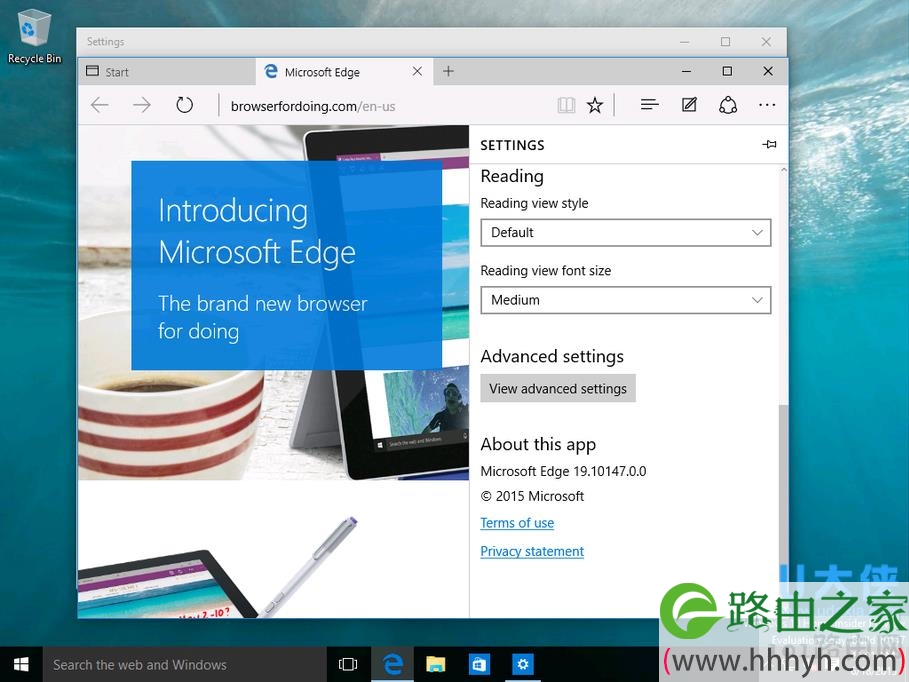Click the © 2015 Microsoft text
This screenshot has height=682, width=909.
pos(532,496)
